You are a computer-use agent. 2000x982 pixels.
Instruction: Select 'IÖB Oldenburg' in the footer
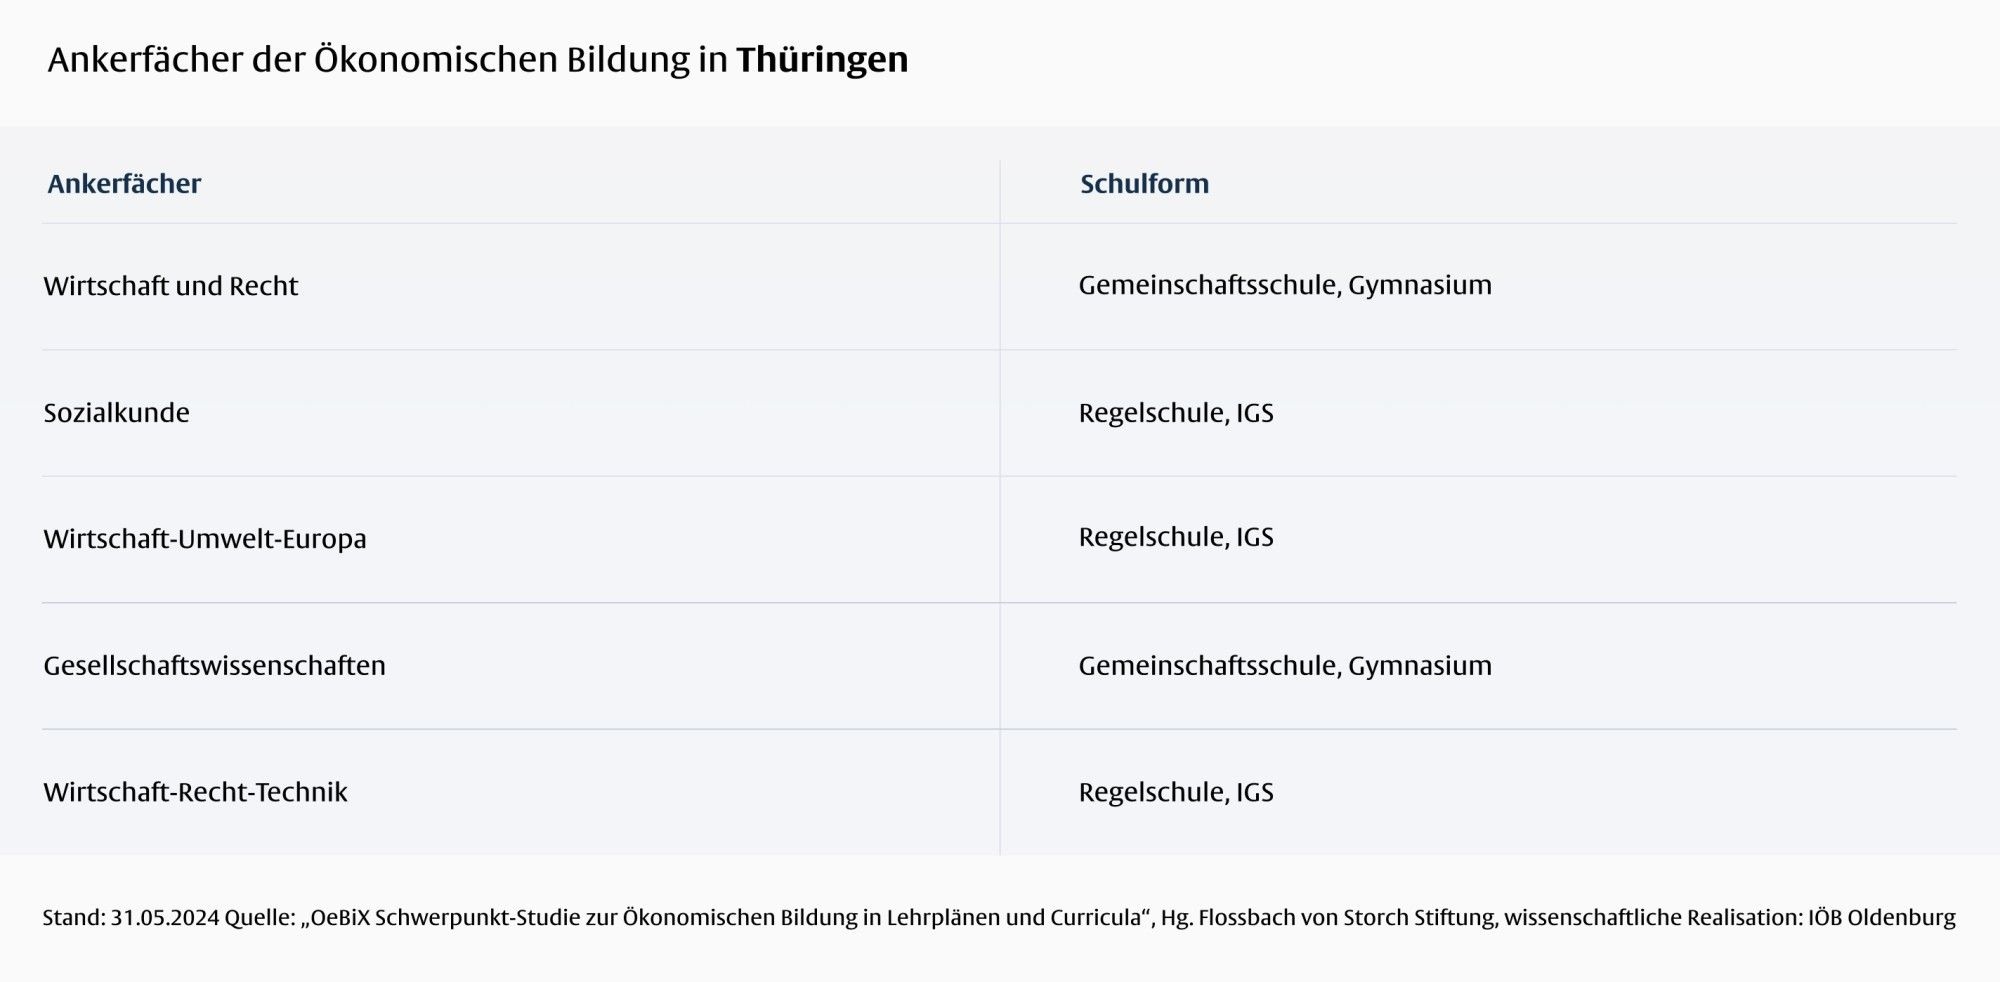(x=1881, y=917)
